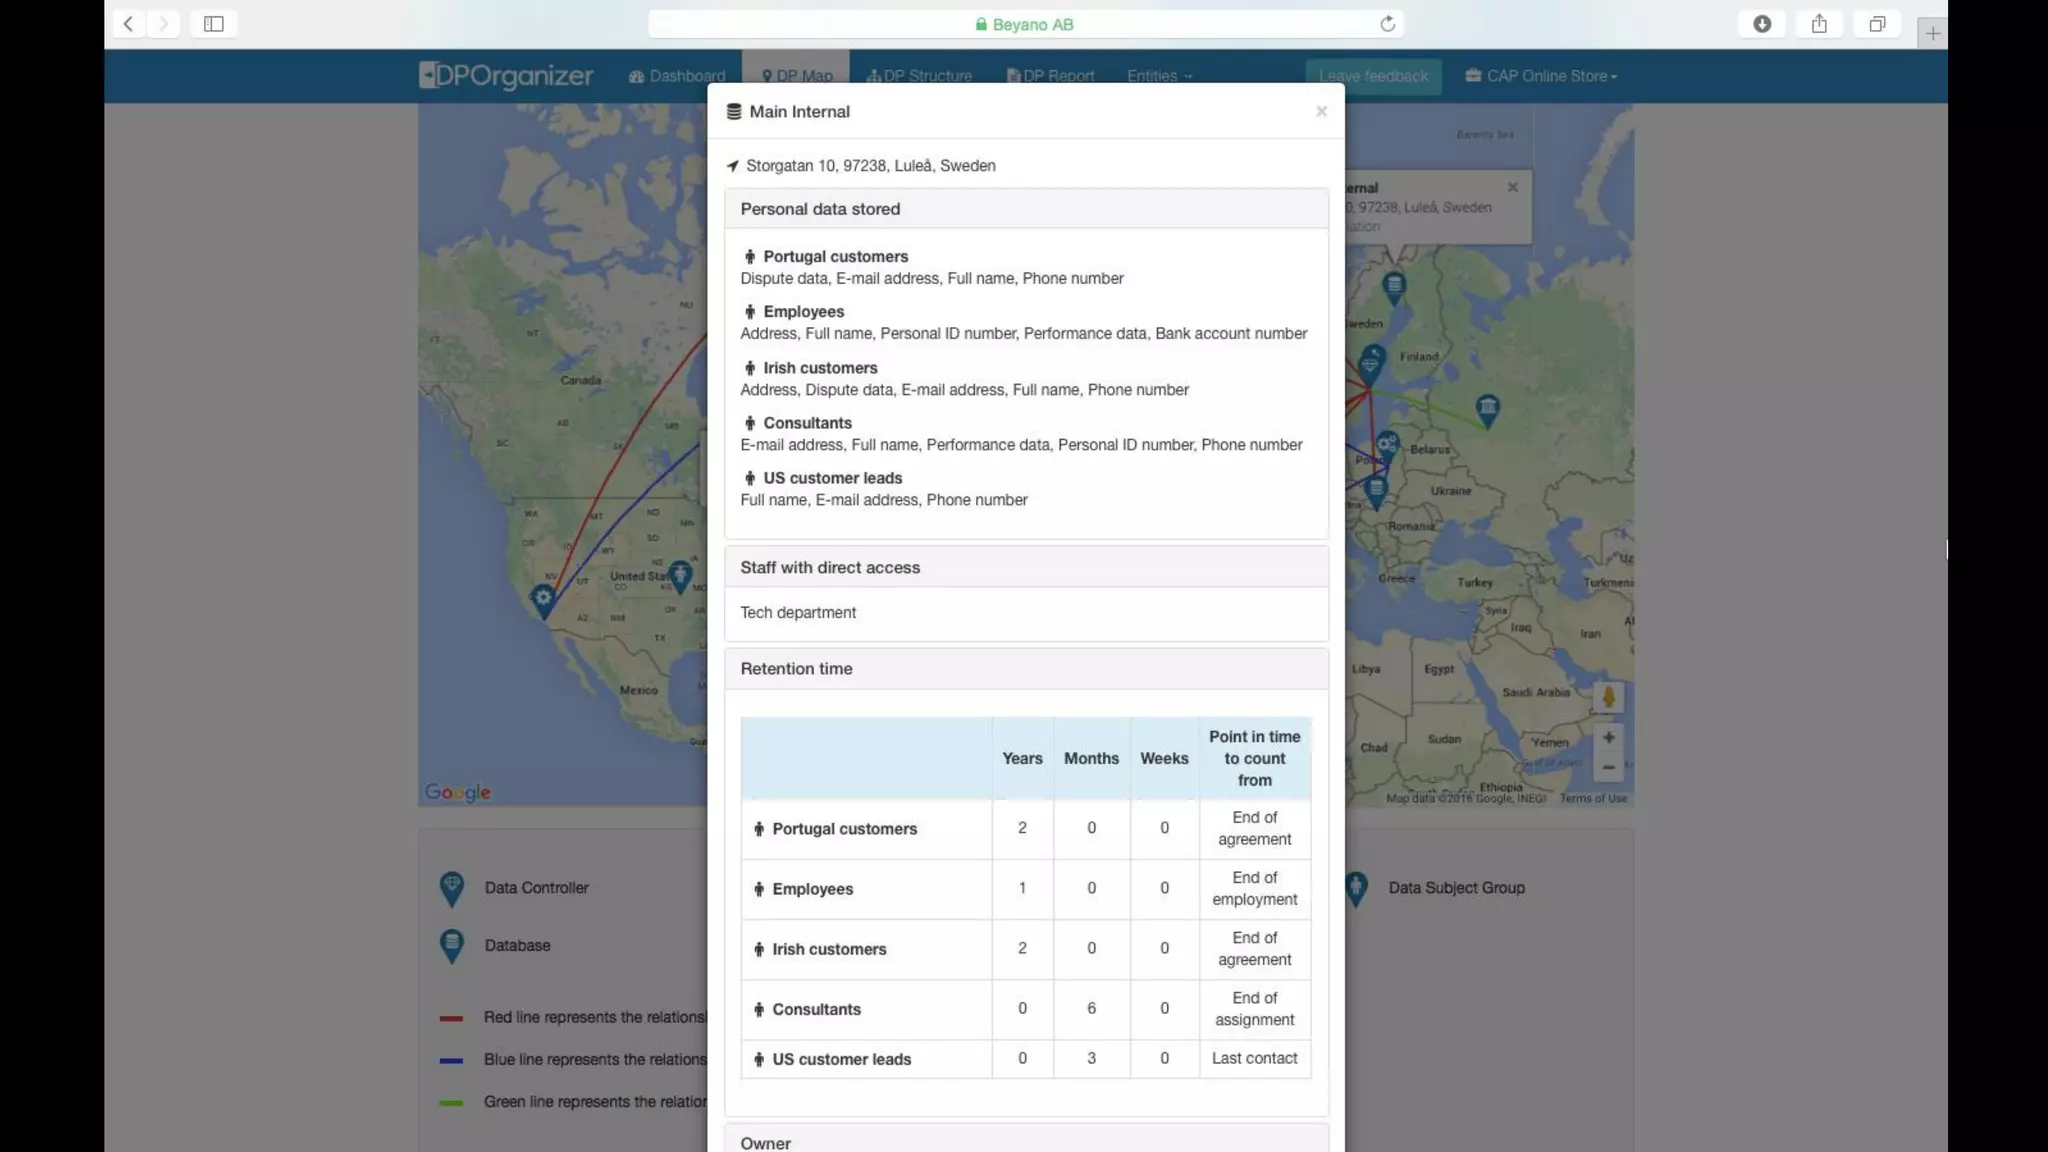Click the Street View pegman icon
Screen dimensions: 2048x1152
click(x=1608, y=697)
